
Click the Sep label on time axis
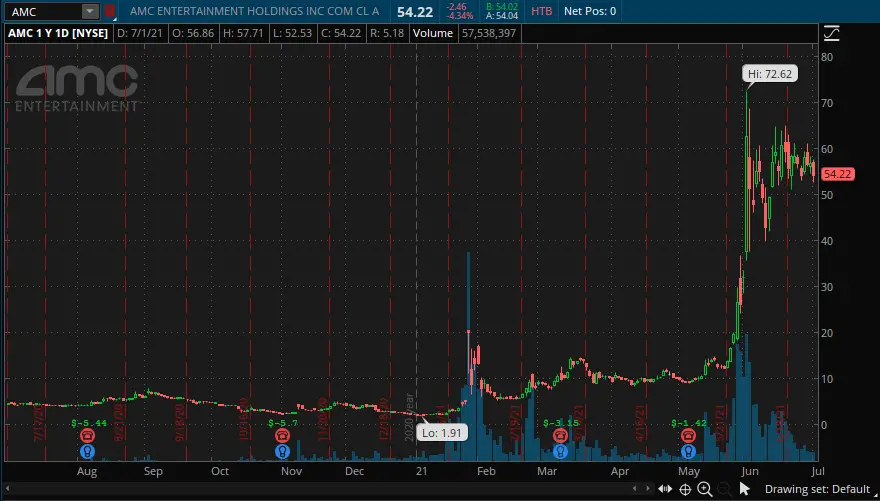click(153, 471)
